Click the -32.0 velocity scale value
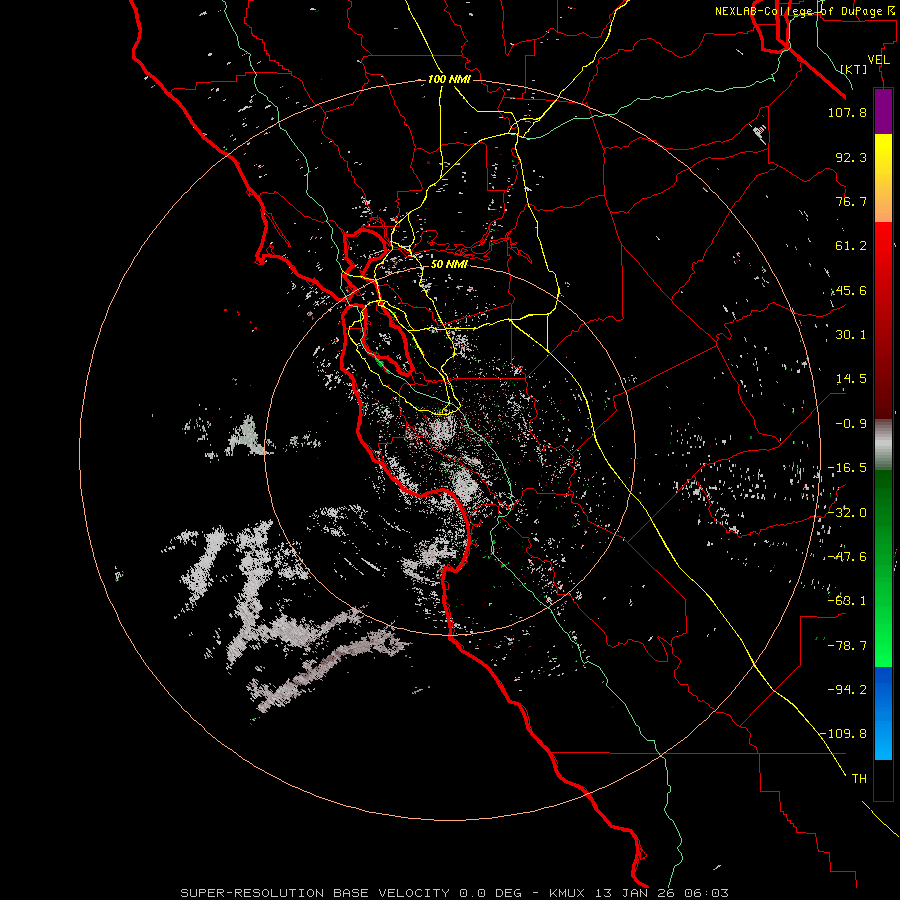The height and width of the screenshot is (900, 900). [847, 513]
